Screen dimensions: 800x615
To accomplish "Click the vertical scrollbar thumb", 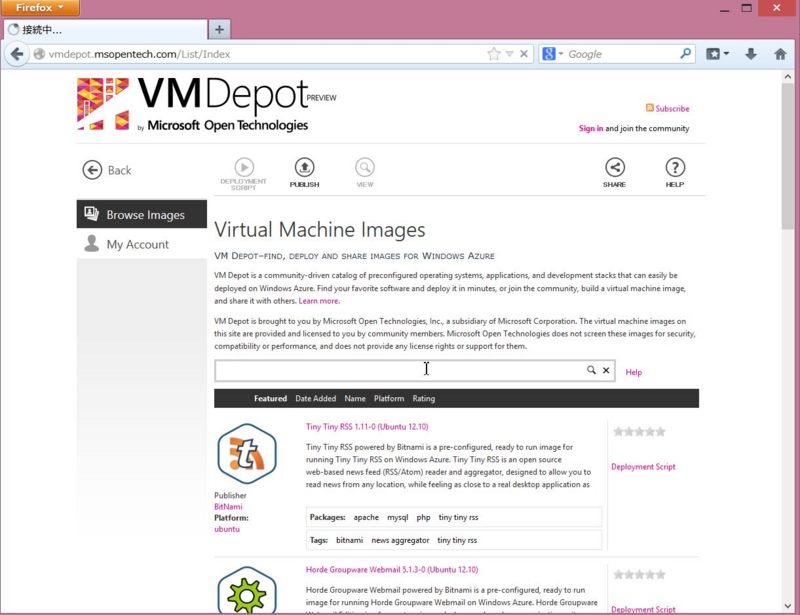I will pos(788,156).
